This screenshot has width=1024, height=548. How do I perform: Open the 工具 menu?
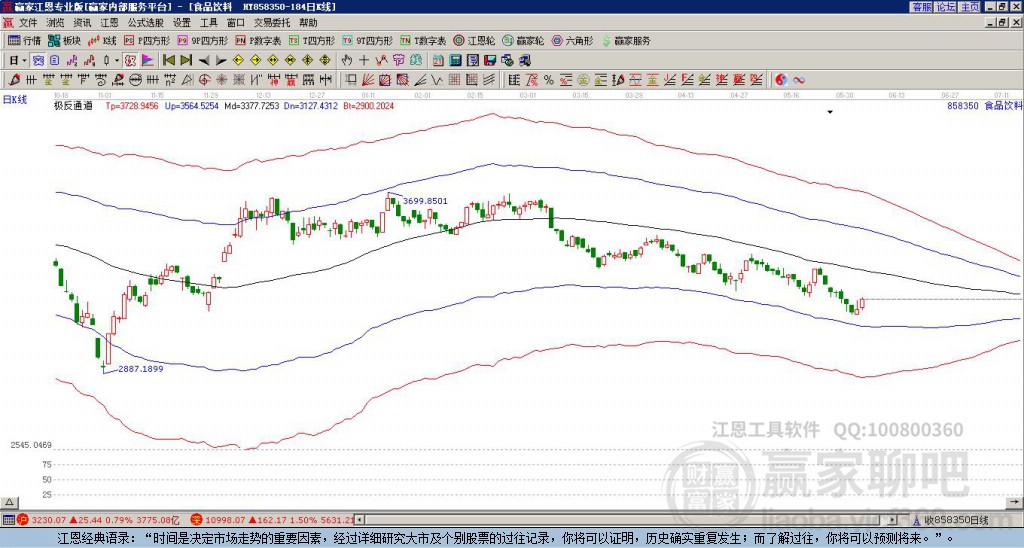(x=208, y=23)
